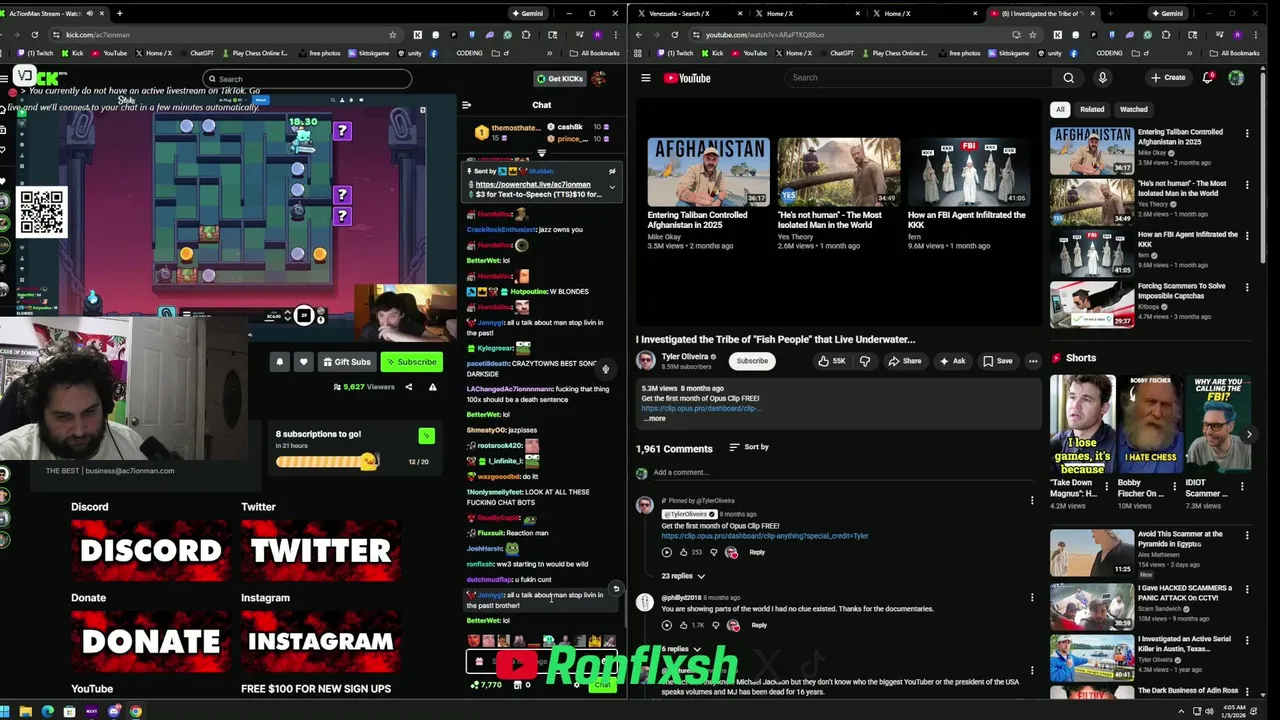The image size is (1280, 720).
Task: Start YouTube voice search with microphone
Action: tap(1102, 78)
